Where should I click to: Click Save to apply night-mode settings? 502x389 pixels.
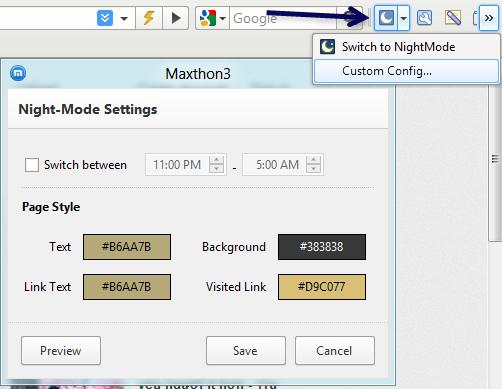(246, 351)
